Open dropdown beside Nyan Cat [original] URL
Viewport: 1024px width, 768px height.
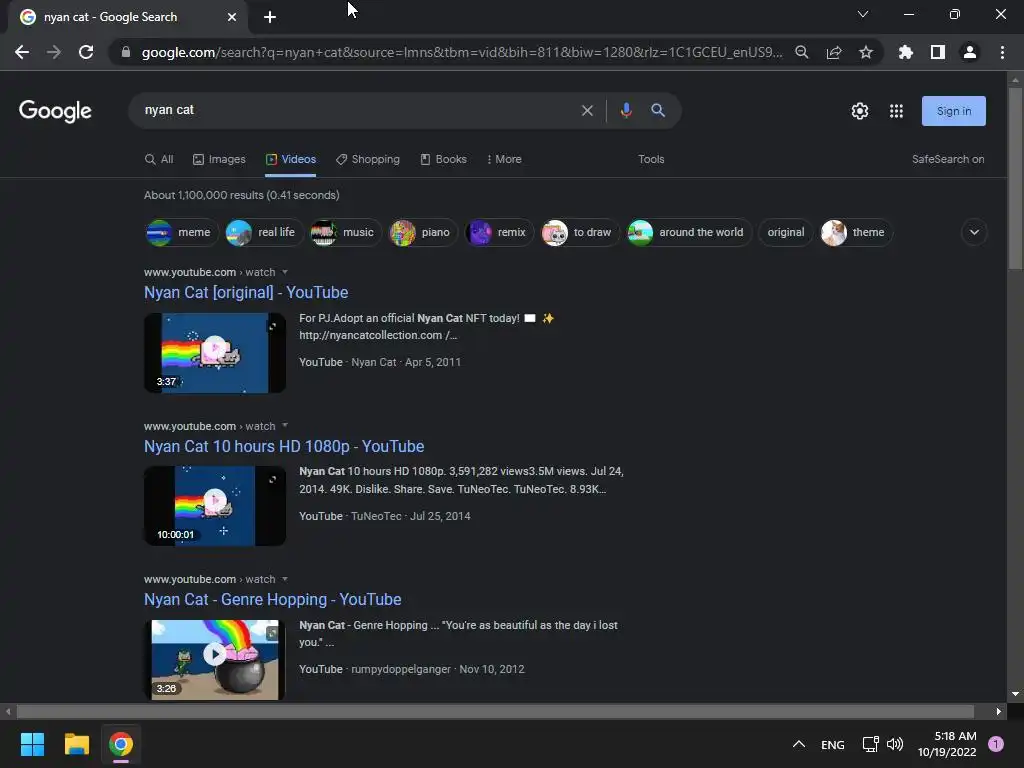click(285, 272)
